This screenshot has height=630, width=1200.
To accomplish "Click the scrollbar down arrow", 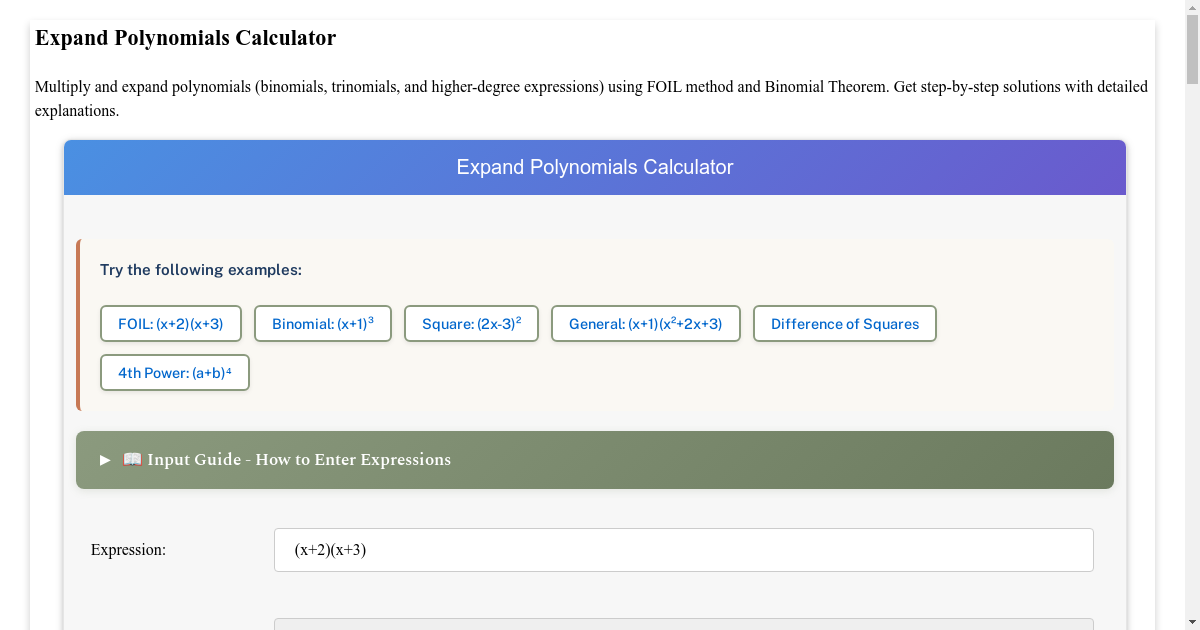I will [x=1191, y=622].
